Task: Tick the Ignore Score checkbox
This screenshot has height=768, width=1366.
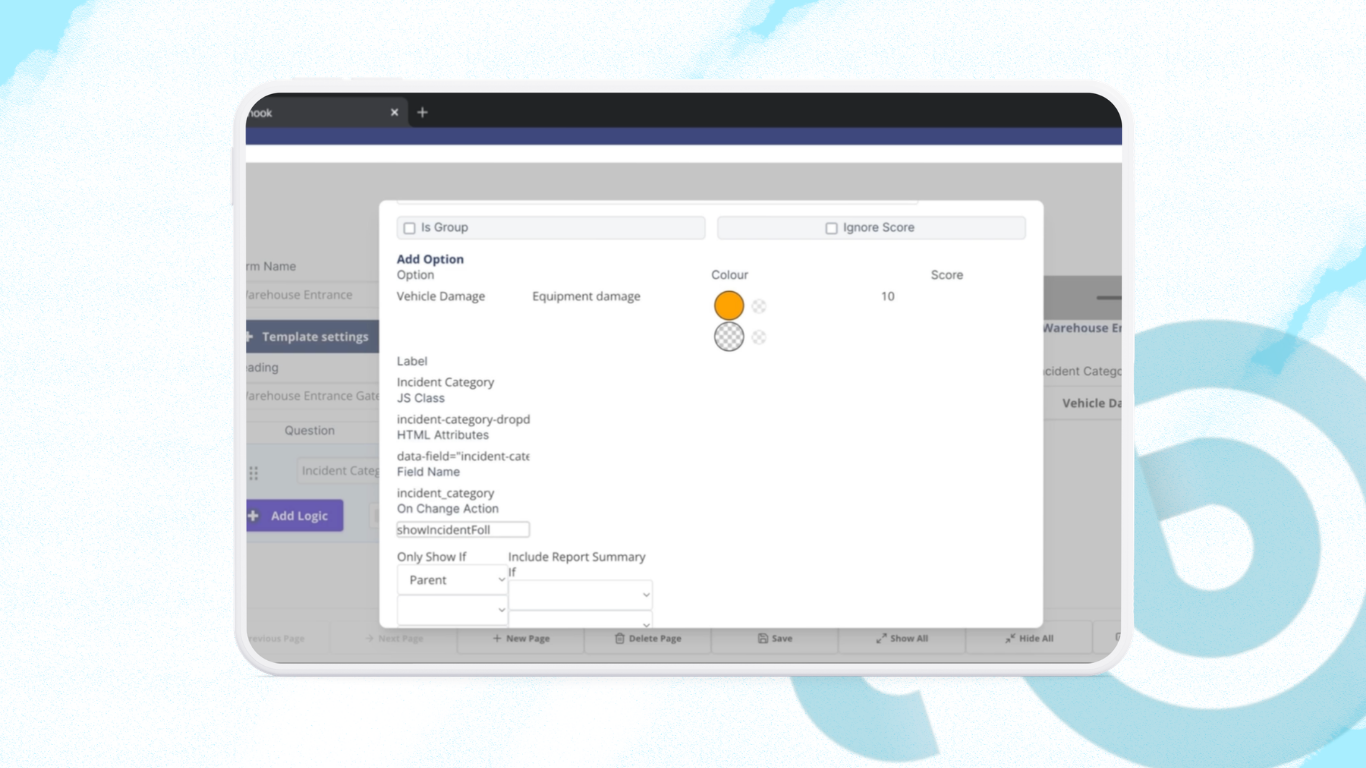Action: (831, 228)
